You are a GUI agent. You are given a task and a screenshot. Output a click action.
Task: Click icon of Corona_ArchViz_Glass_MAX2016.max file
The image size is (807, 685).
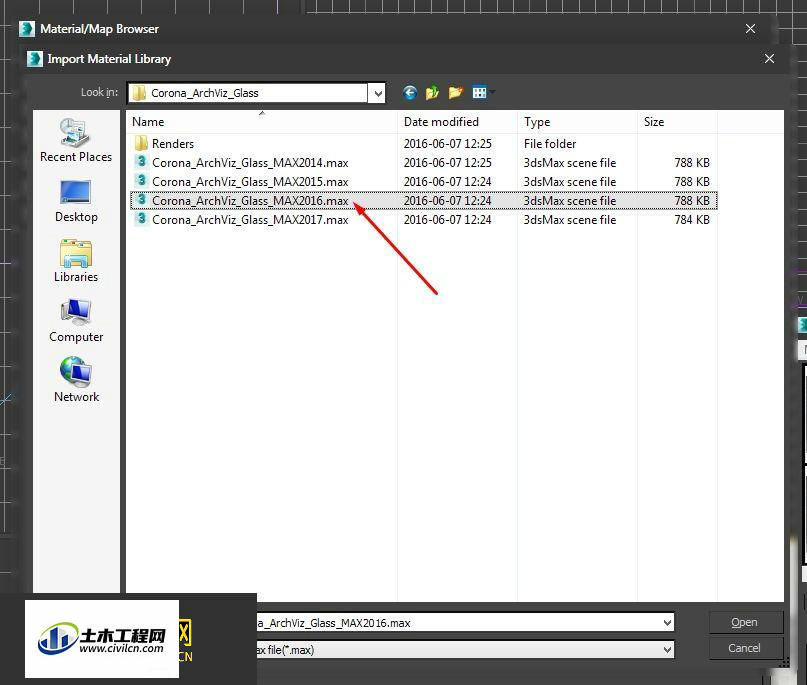point(141,200)
